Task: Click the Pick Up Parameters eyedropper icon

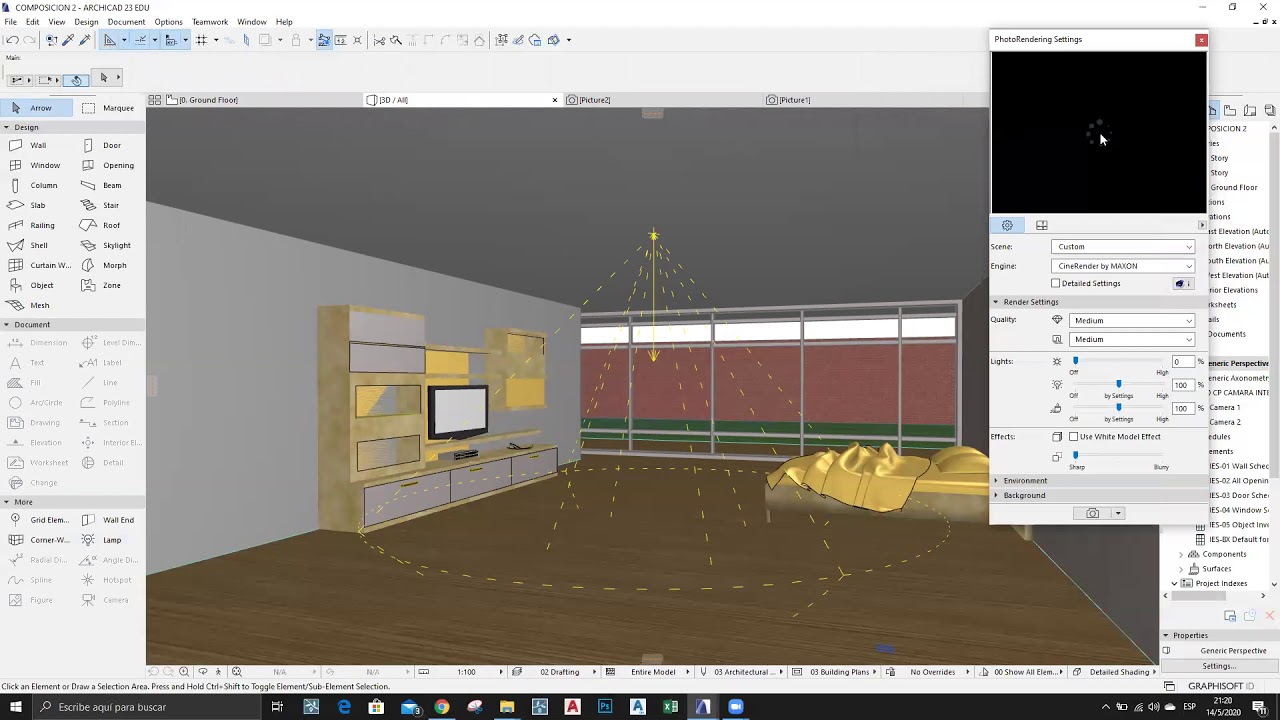Action: pyautogui.click(x=68, y=40)
